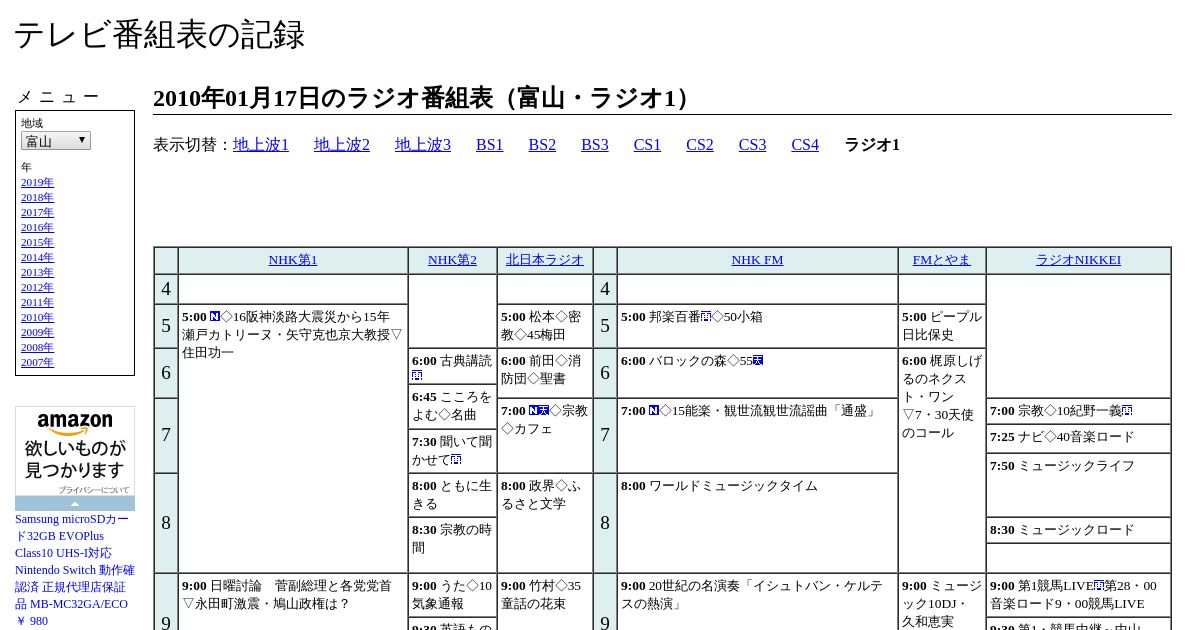Open the 2012年 year link
The image size is (1200, 630).
37,288
